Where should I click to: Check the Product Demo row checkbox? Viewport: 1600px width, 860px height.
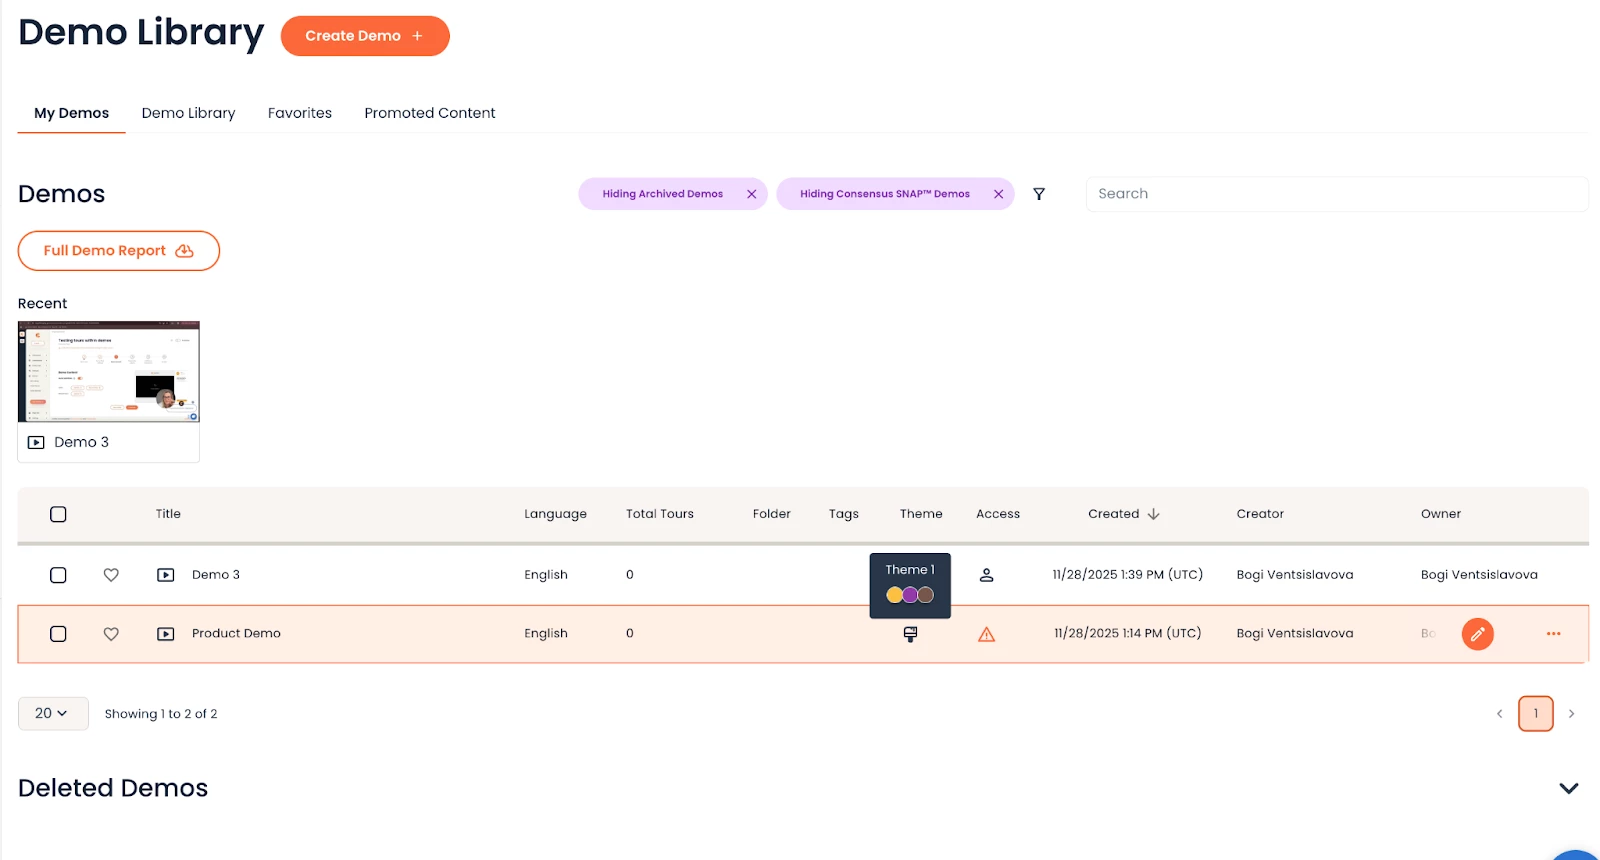point(58,634)
